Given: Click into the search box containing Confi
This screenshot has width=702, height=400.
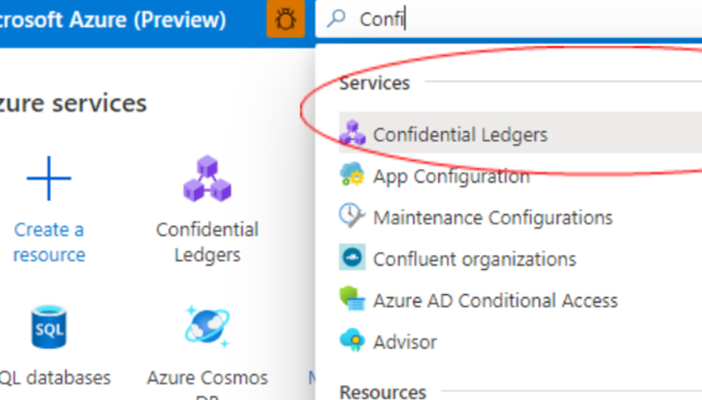Looking at the screenshot, I should 509,19.
